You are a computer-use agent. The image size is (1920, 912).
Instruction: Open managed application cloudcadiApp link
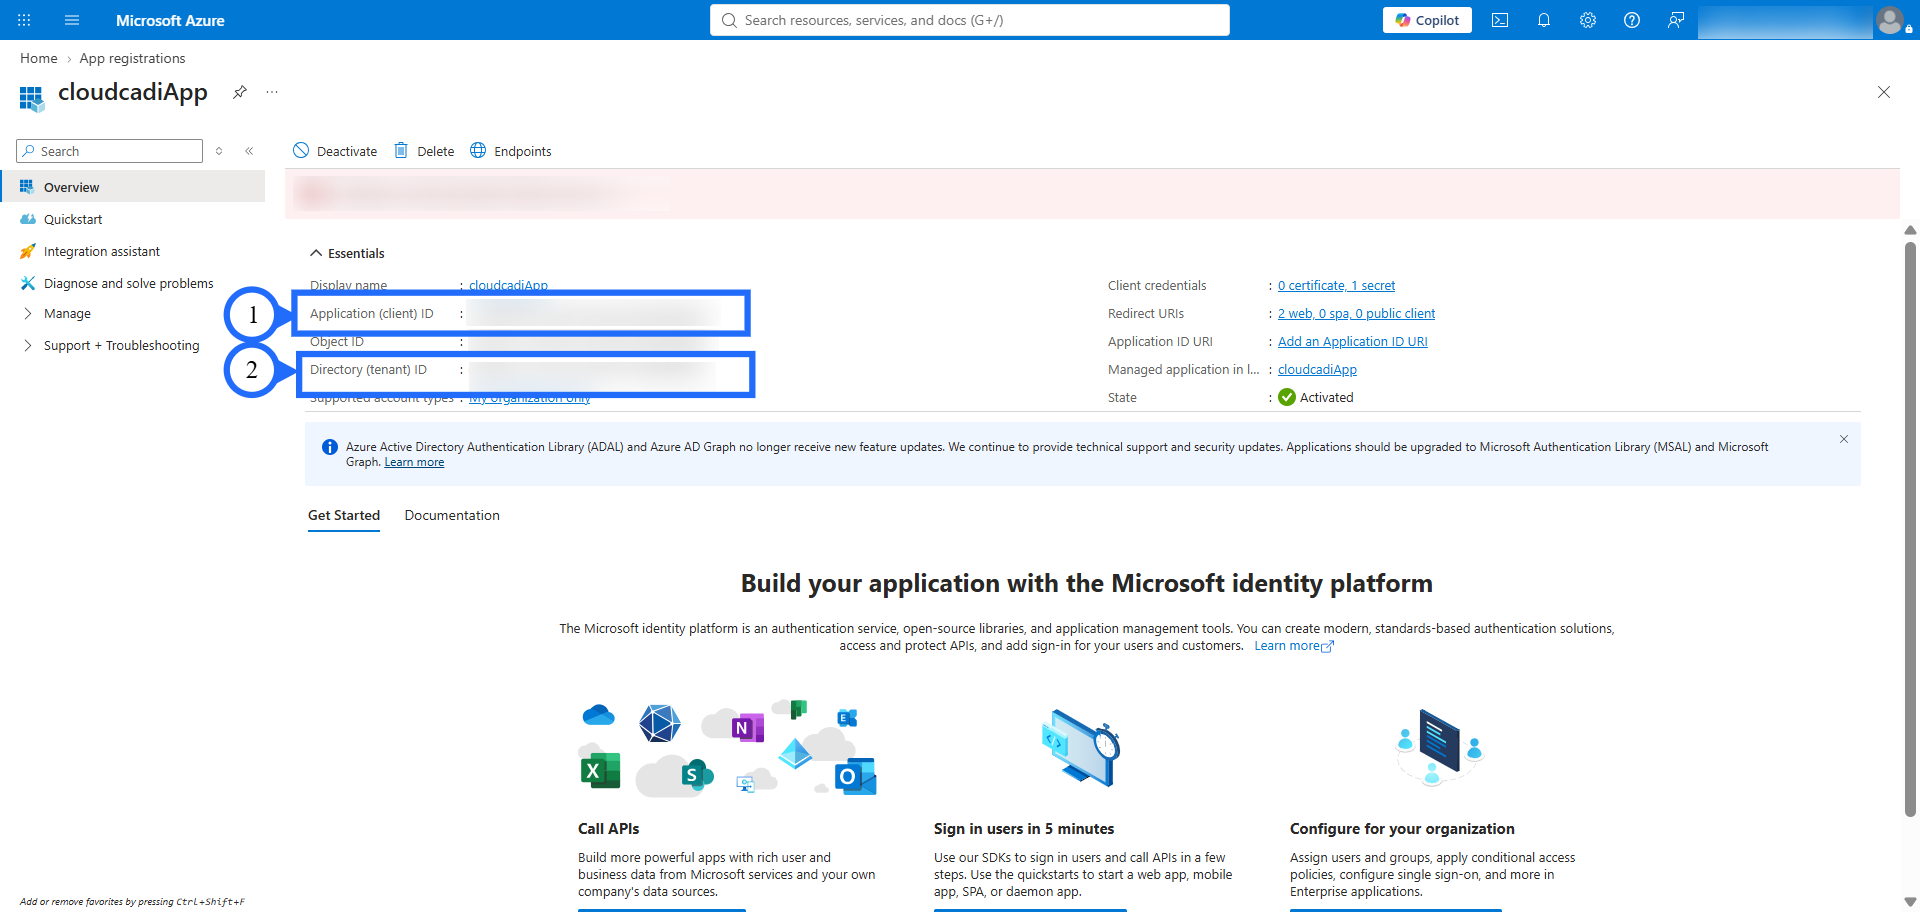click(1317, 370)
